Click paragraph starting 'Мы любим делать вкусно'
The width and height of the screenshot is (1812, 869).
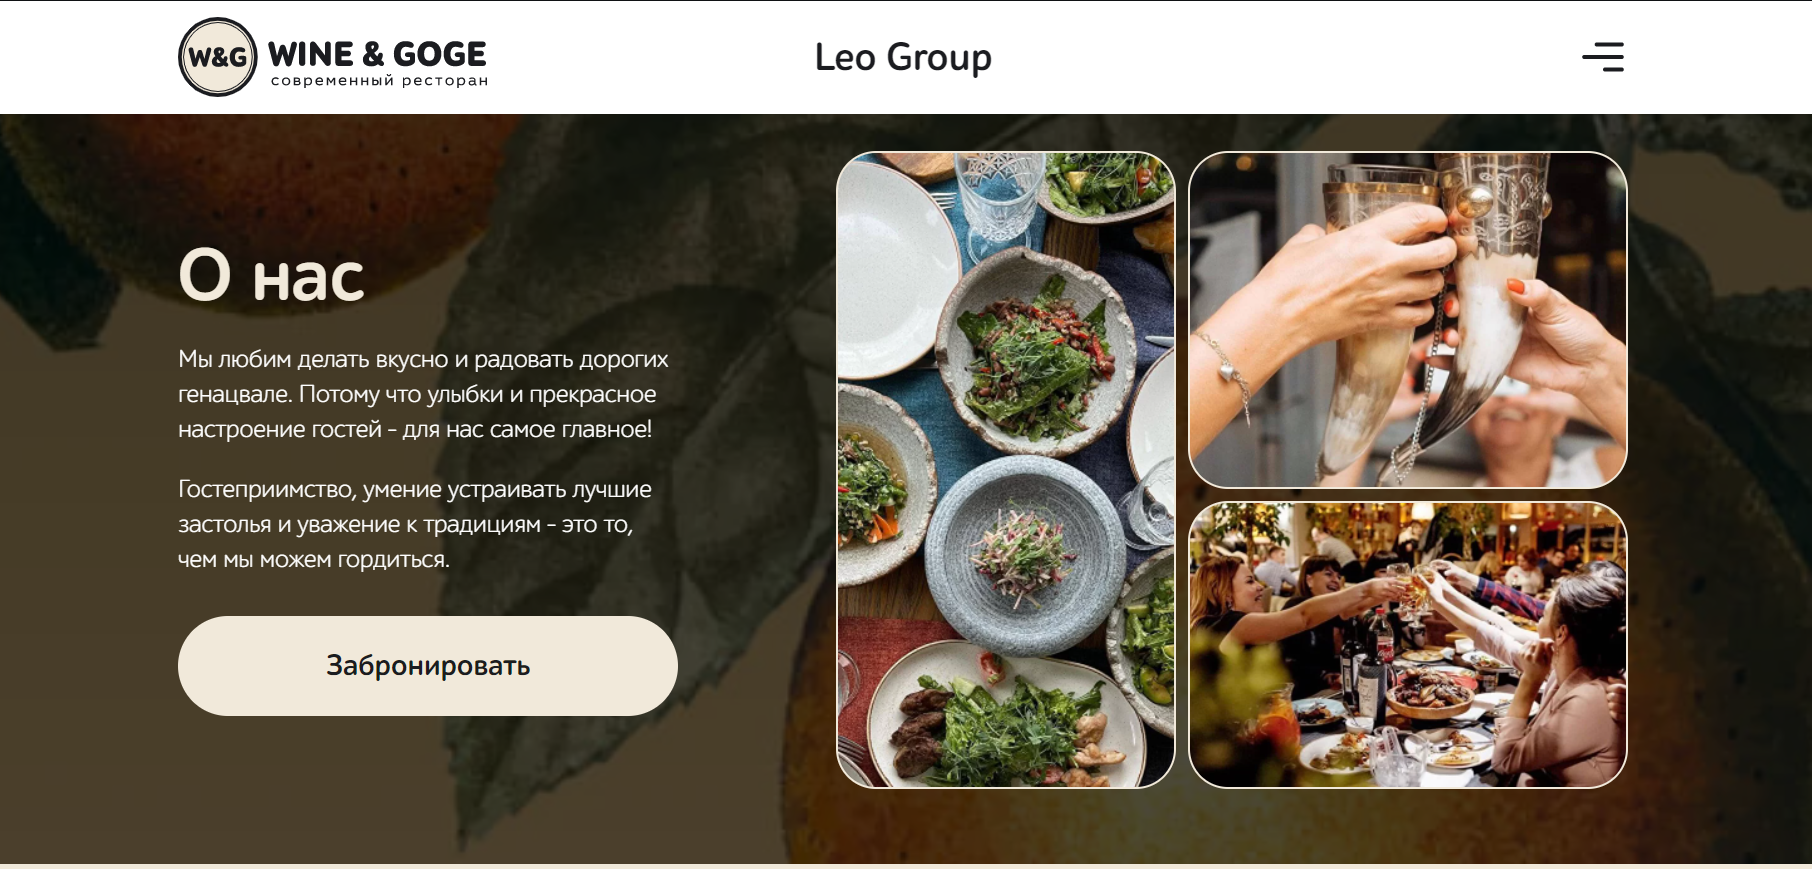tap(423, 394)
